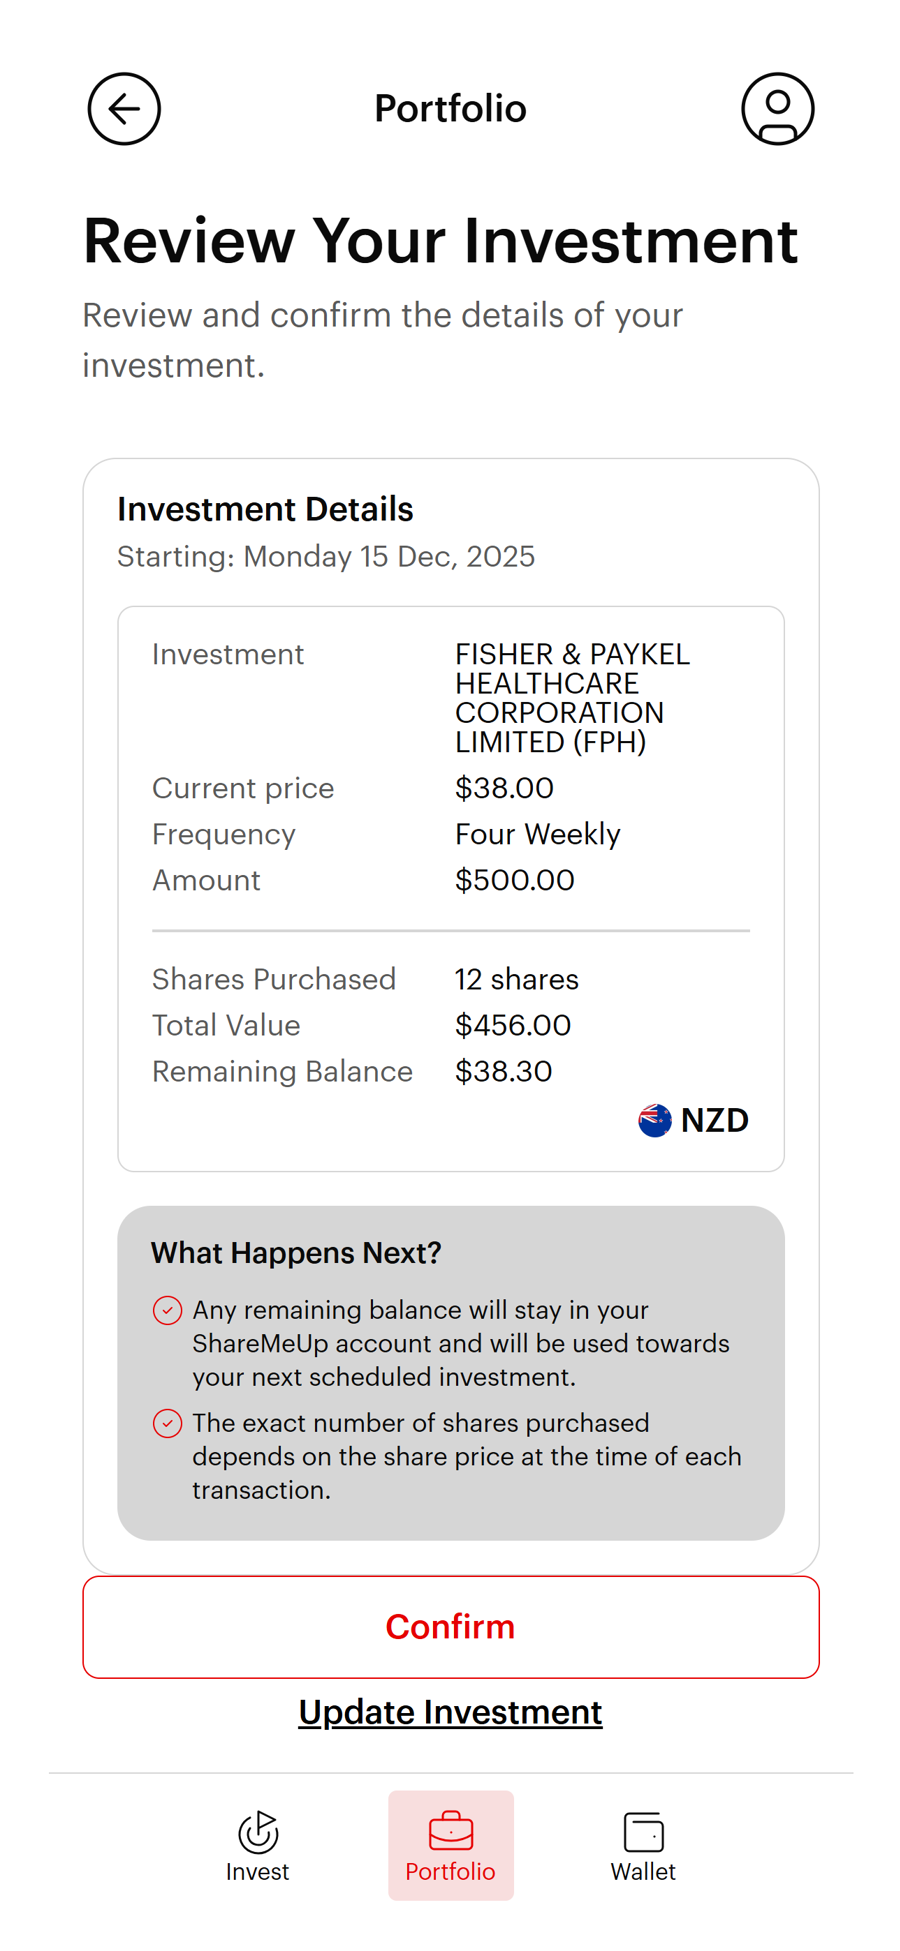900x1951 pixels.
Task: Click the $38.30 remaining balance value
Action: click(x=503, y=1071)
